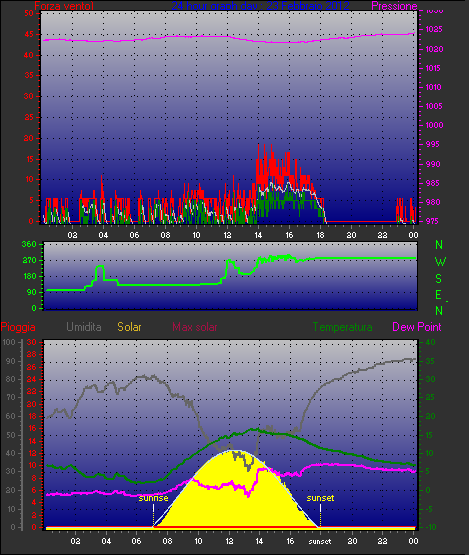Select compass letter 'W' beside the direction chart

click(440, 262)
